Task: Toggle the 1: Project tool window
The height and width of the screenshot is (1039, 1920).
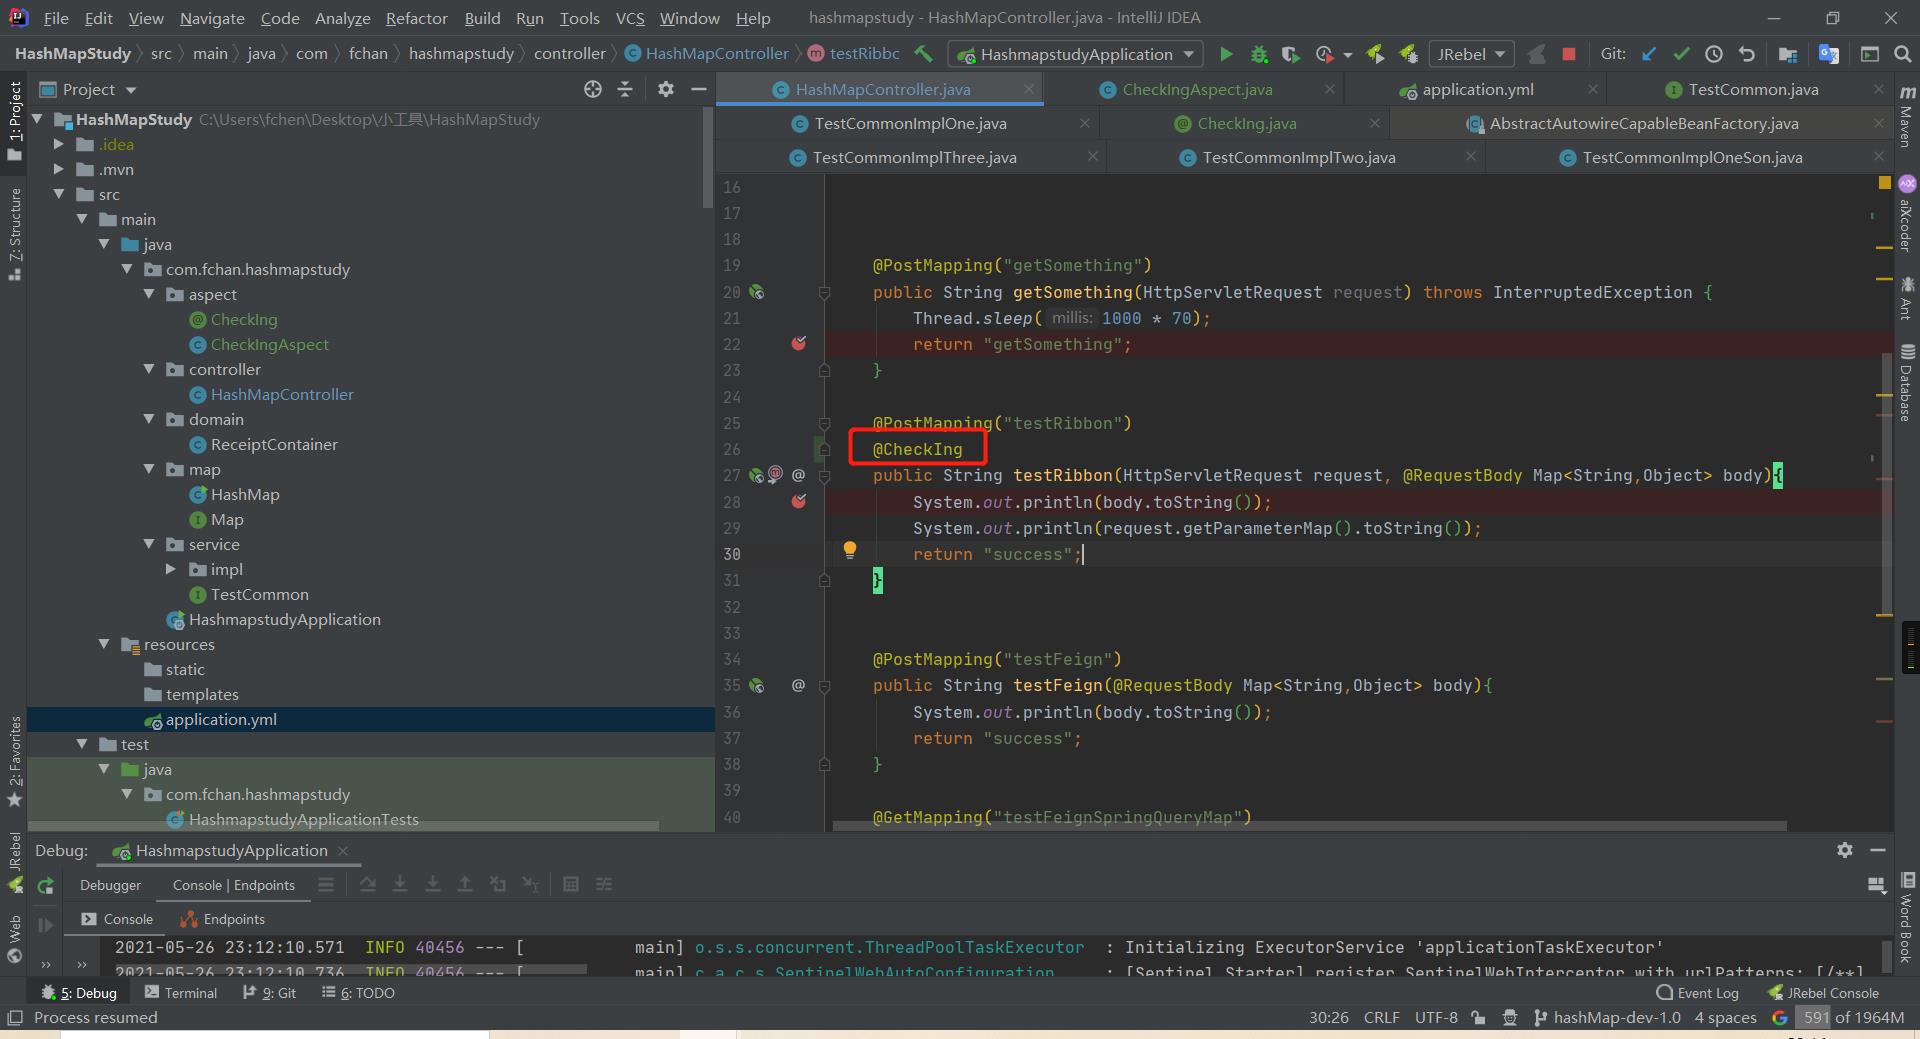Action: pyautogui.click(x=14, y=120)
